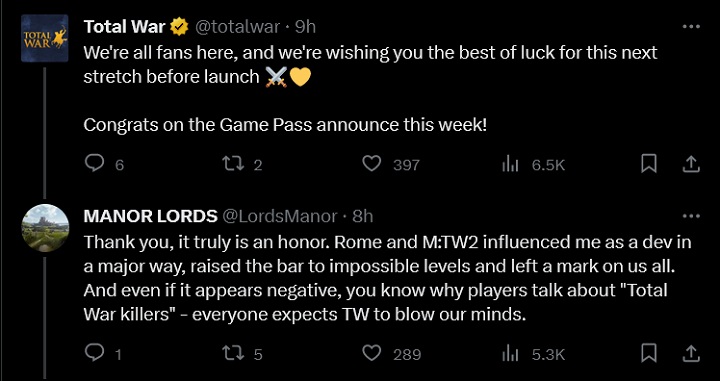Open more options on Manor Lords reply
The image size is (720, 381).
point(691,216)
